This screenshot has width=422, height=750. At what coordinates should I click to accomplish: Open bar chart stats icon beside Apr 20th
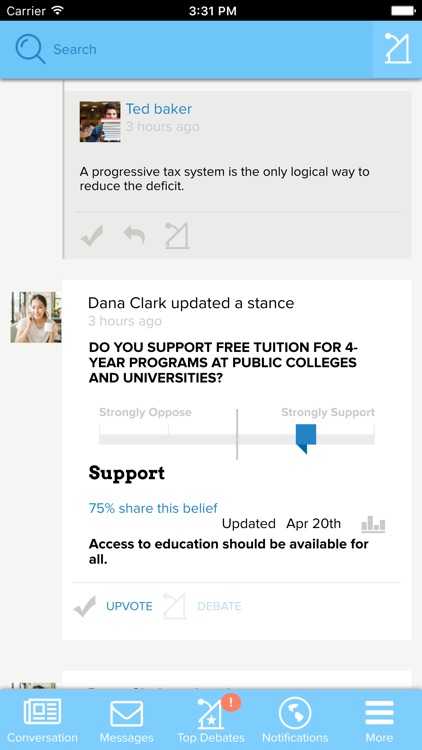[373, 524]
